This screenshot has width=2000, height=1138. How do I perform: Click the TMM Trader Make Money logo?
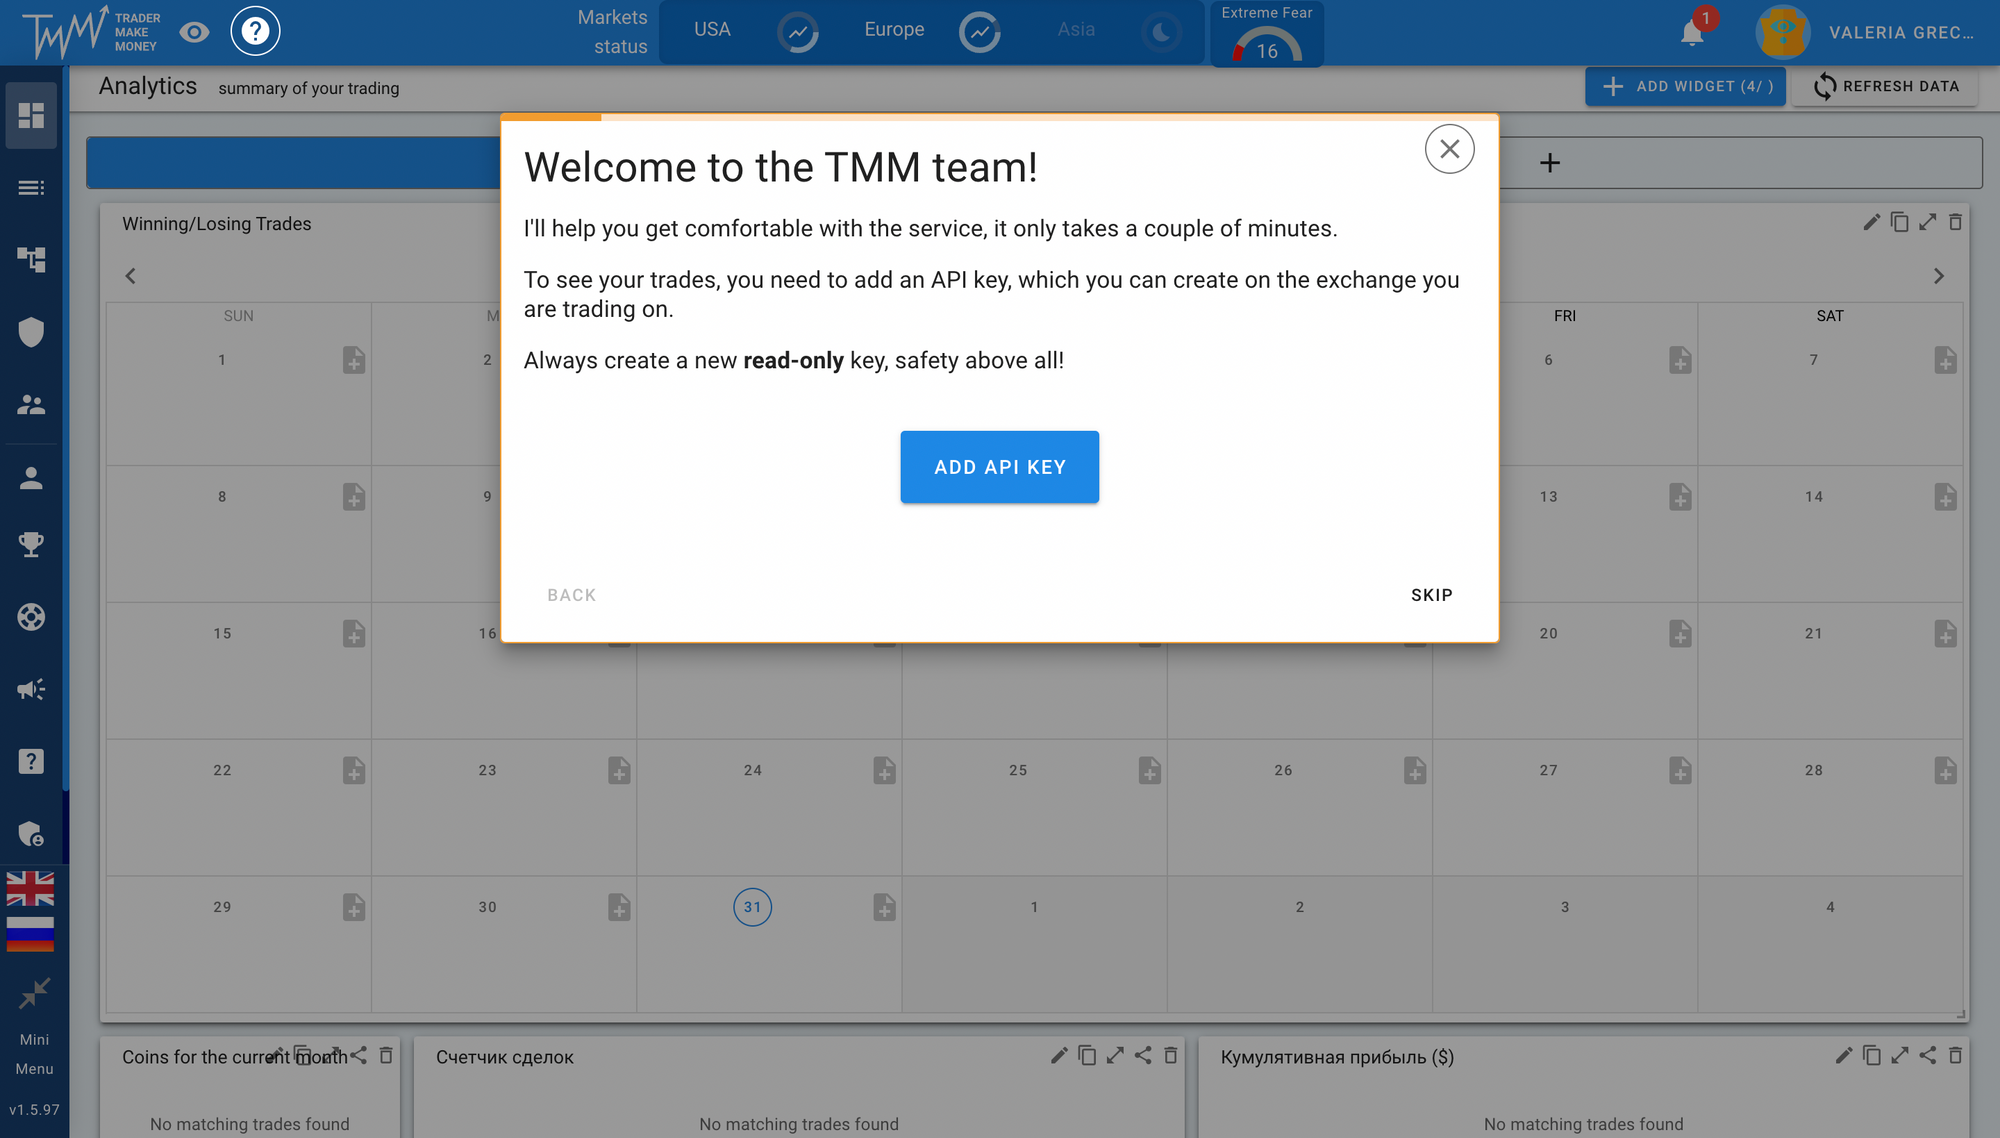91,32
